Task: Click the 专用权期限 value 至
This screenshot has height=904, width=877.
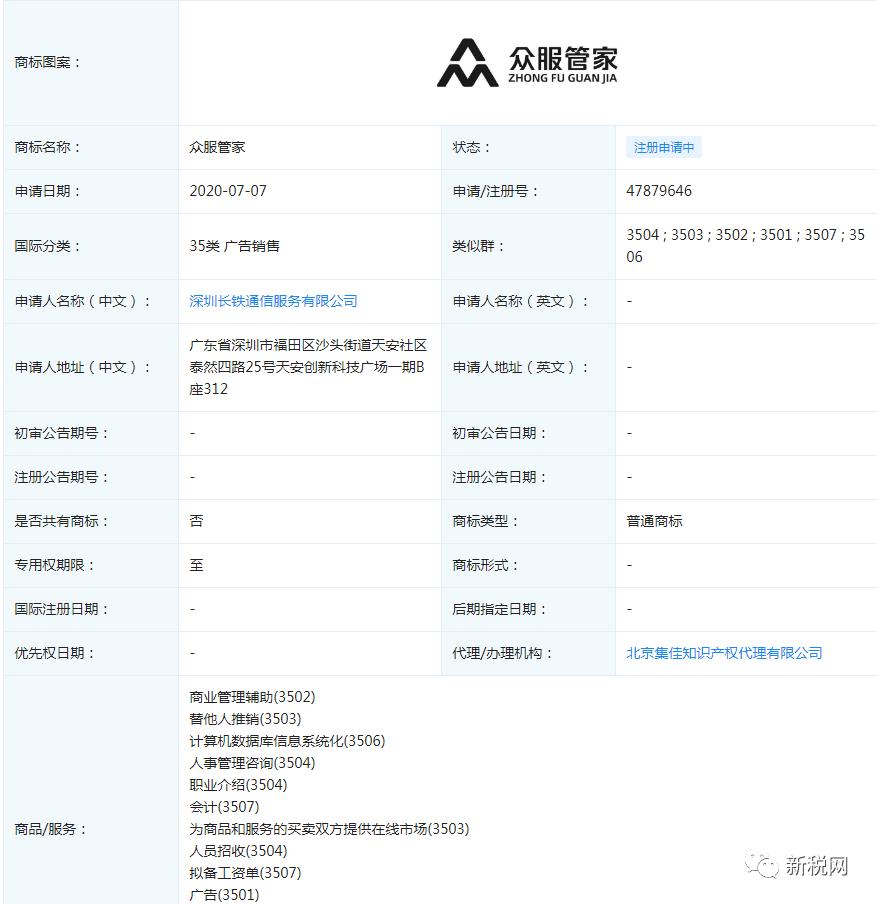Action: 191,564
